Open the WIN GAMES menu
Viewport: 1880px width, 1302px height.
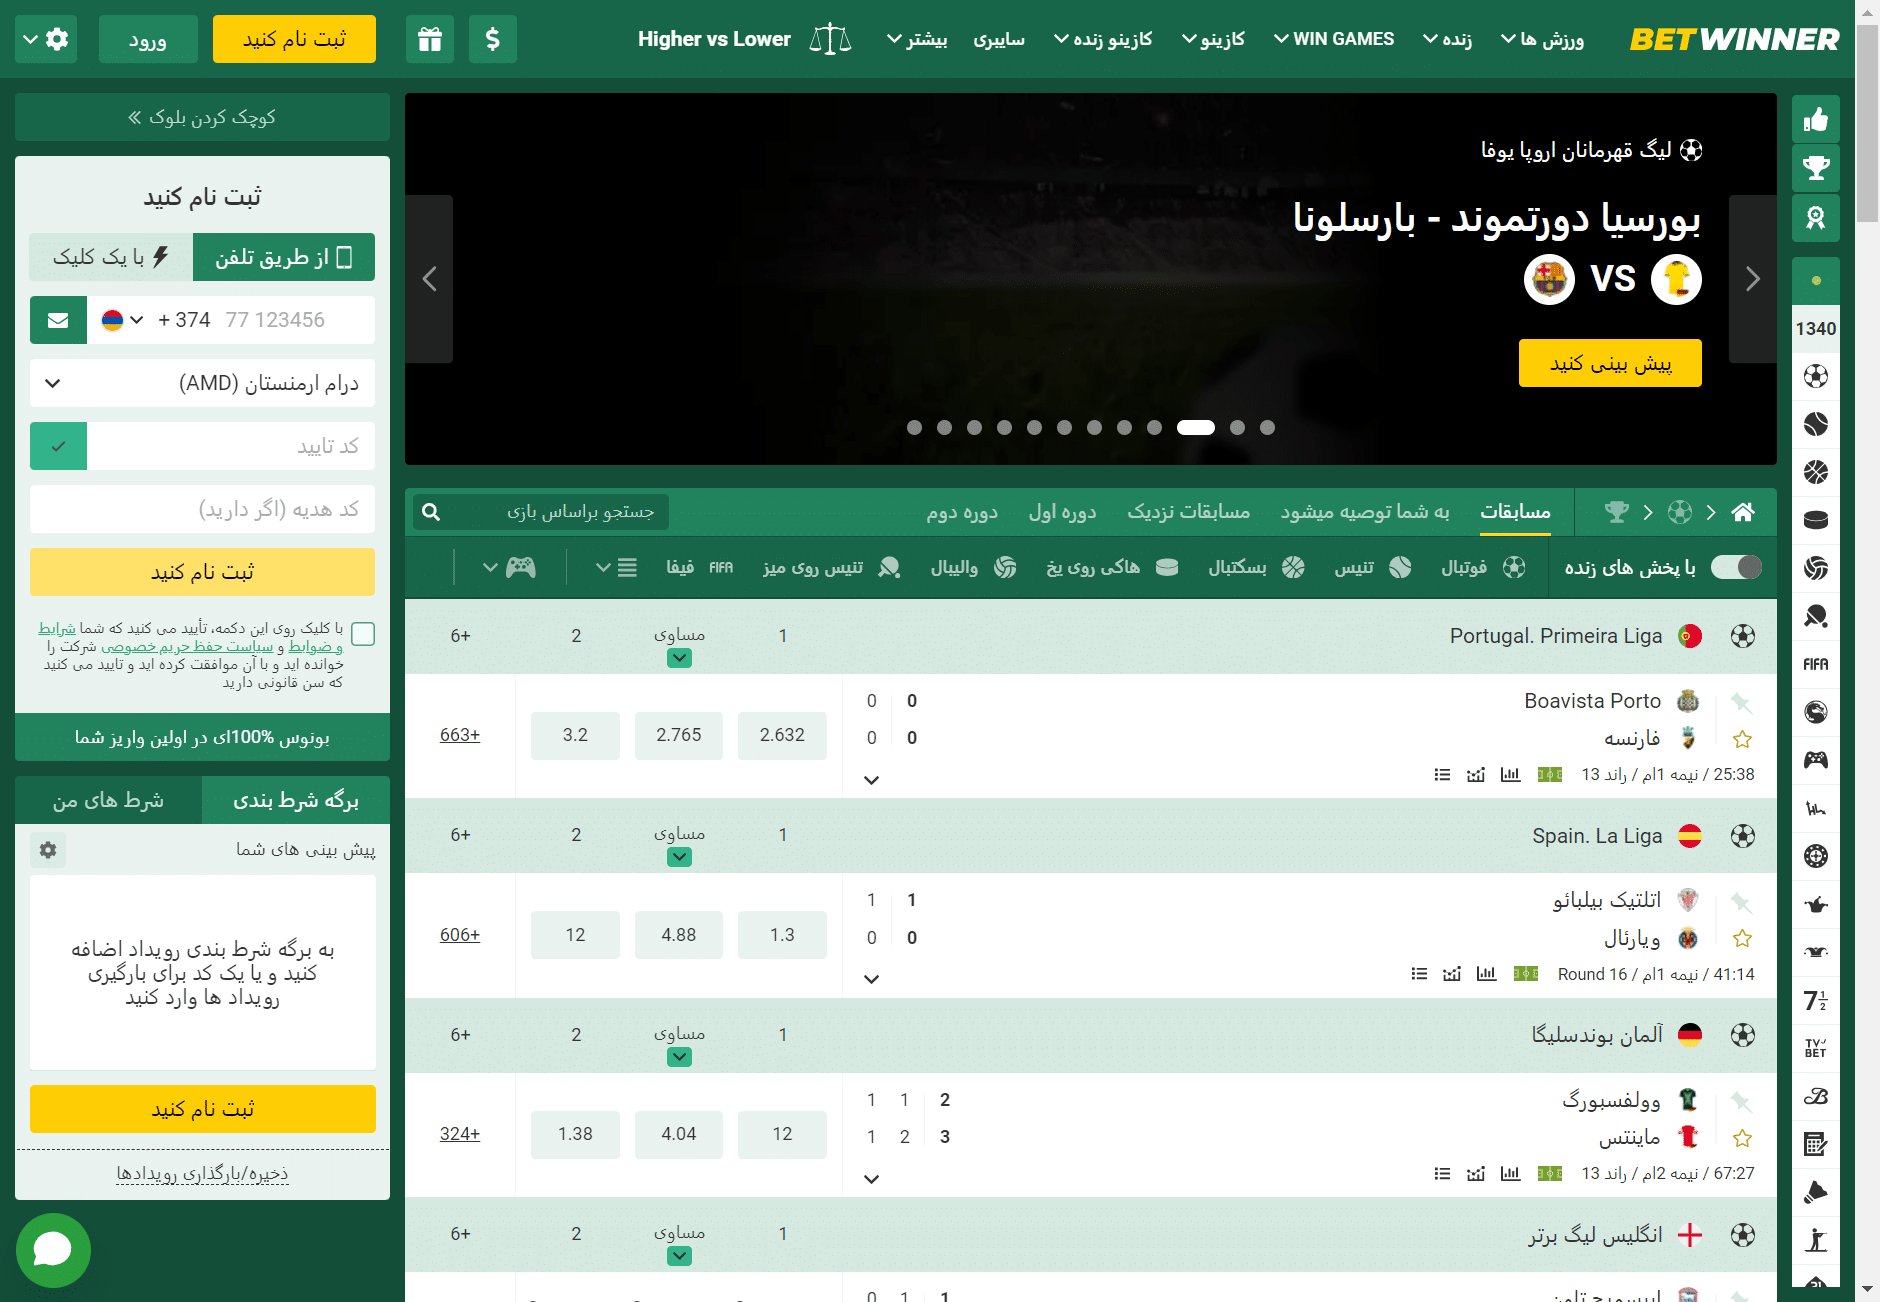(x=1333, y=39)
